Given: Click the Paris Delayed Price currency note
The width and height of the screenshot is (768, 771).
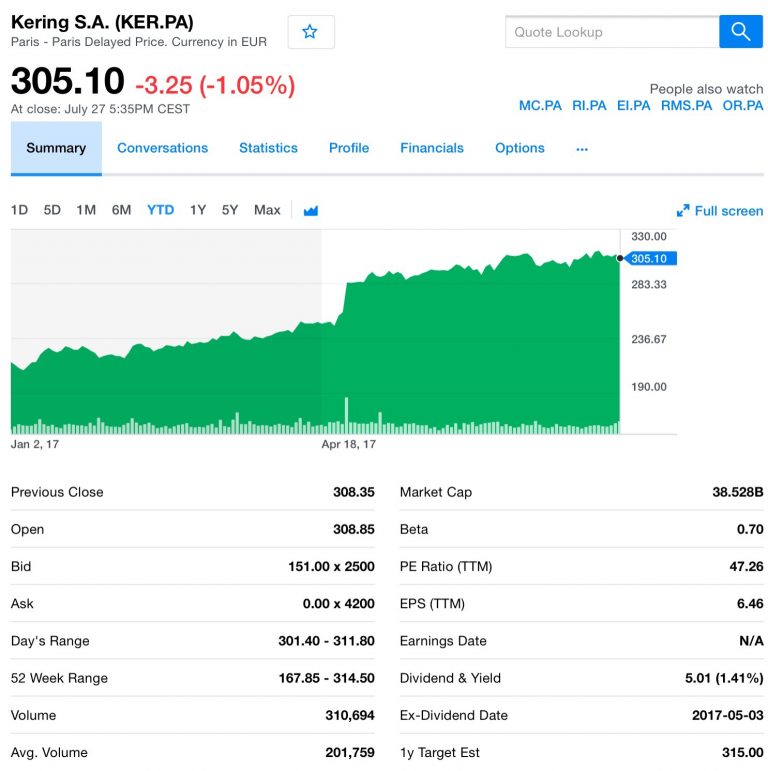Looking at the screenshot, I should (x=139, y=42).
